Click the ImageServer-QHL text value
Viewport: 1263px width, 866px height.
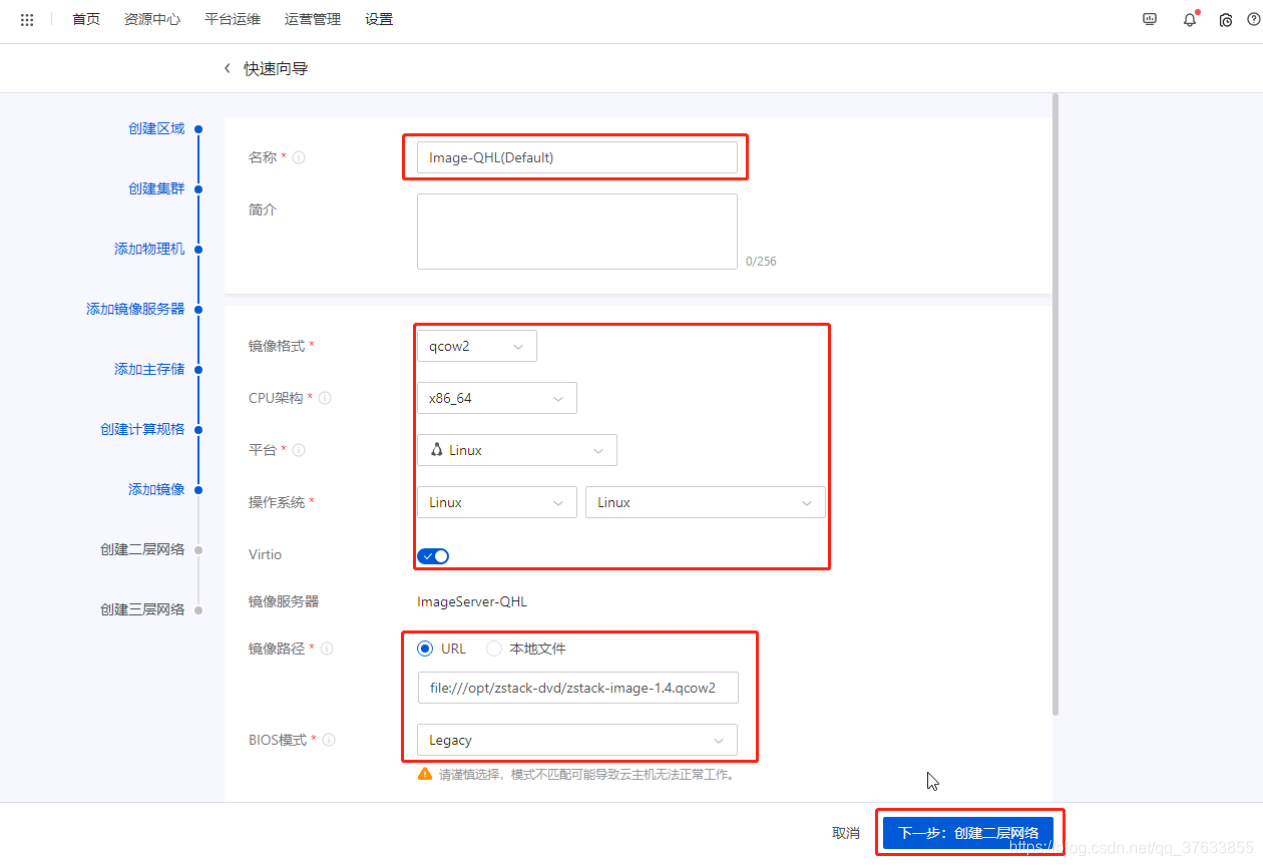(x=472, y=602)
